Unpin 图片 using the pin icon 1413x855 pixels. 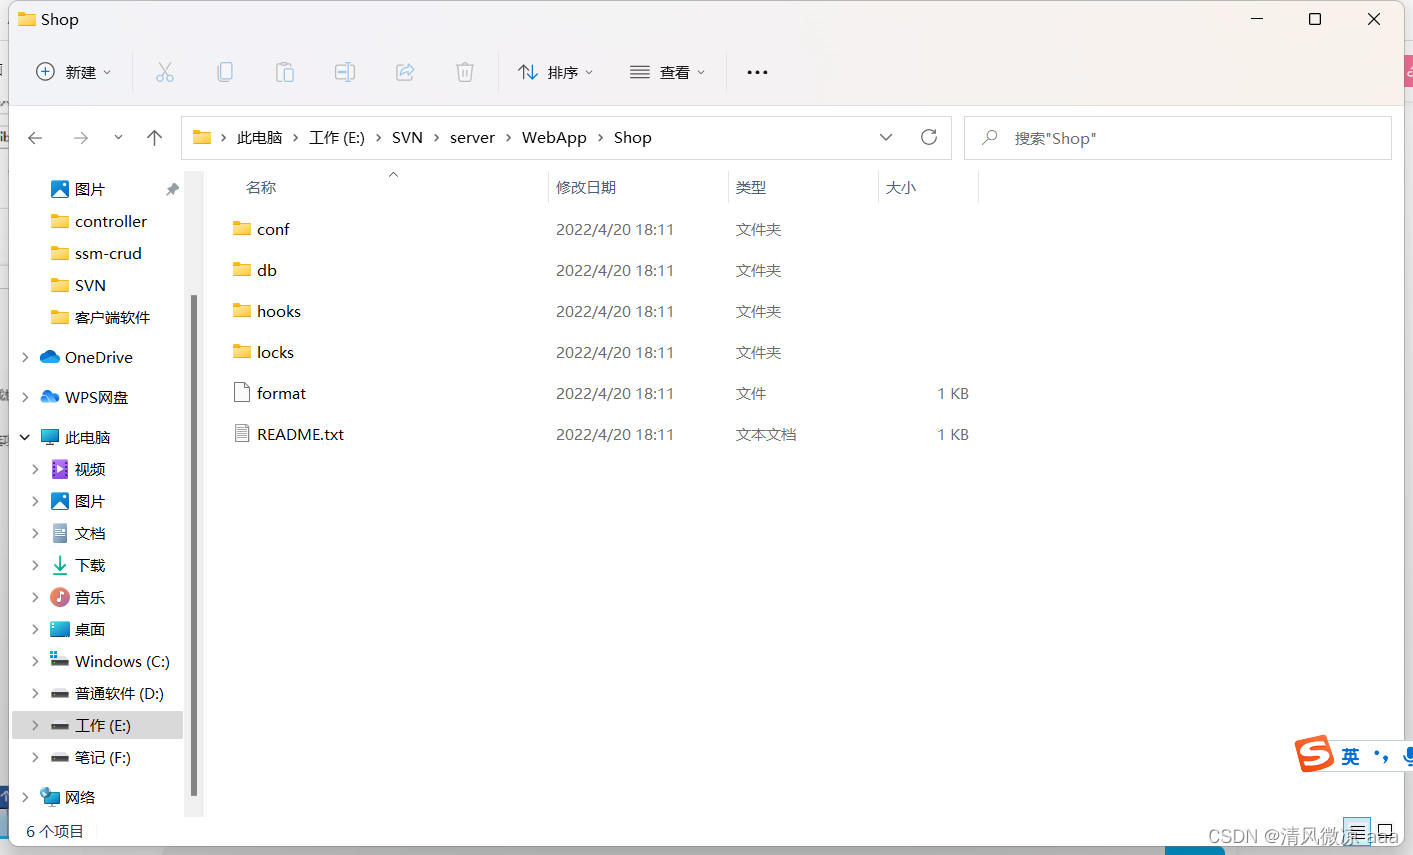tap(172, 189)
